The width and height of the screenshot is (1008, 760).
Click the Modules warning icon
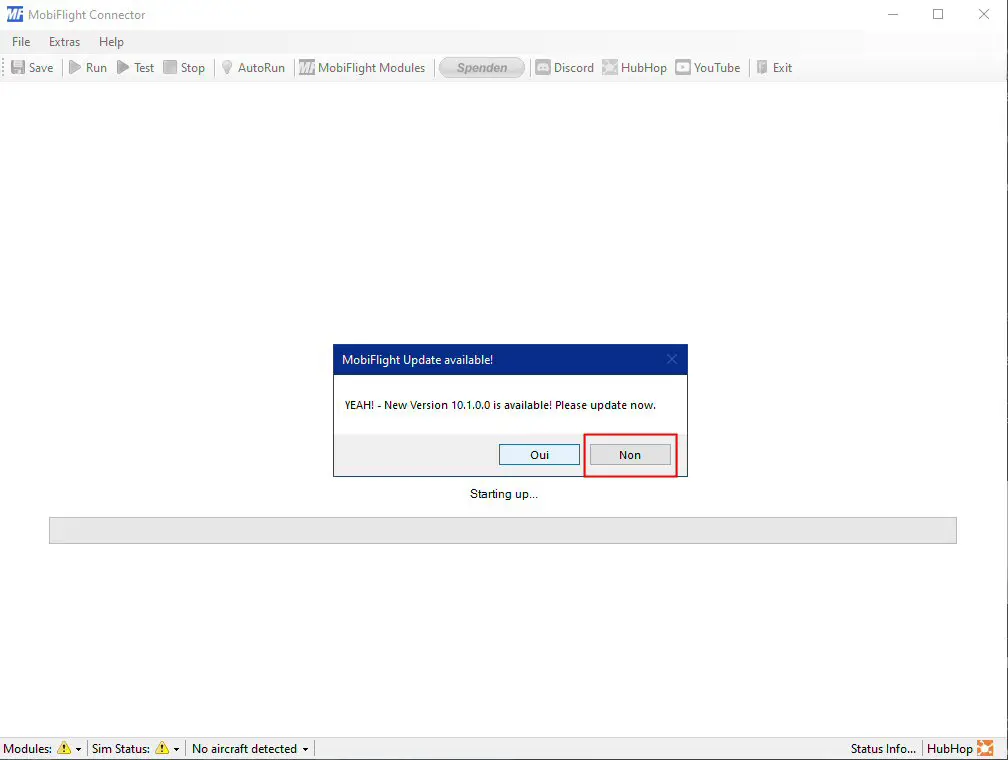[x=64, y=748]
